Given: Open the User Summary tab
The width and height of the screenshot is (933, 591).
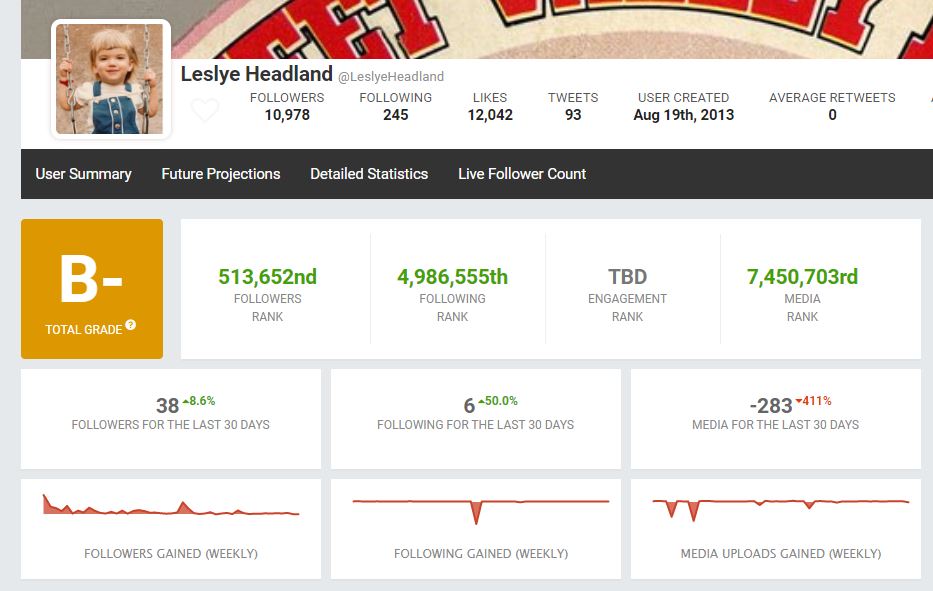Looking at the screenshot, I should [x=83, y=174].
